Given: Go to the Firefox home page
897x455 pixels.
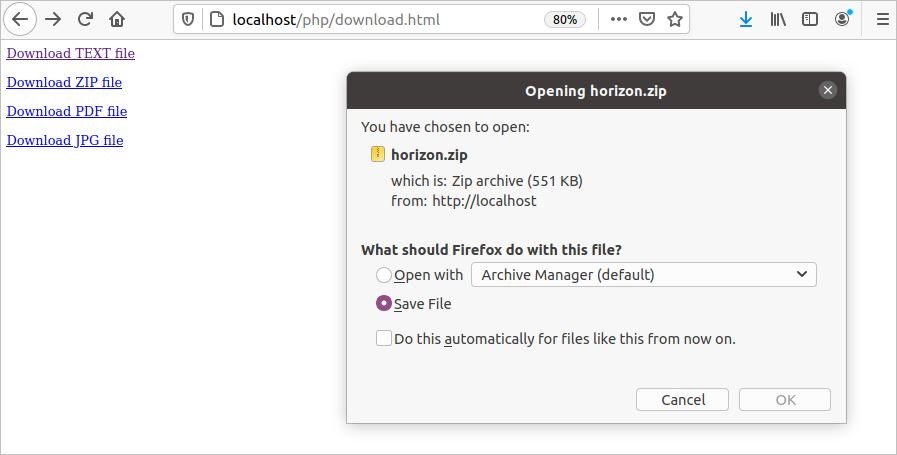Looking at the screenshot, I should pos(117,19).
